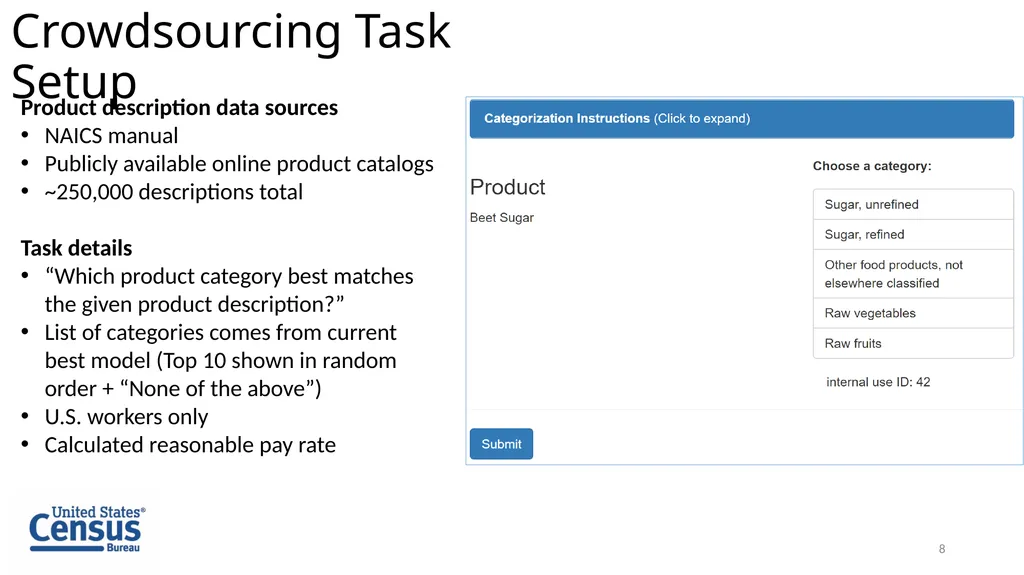Click the blue Submit button
The height and width of the screenshot is (575, 1024).
501,444
